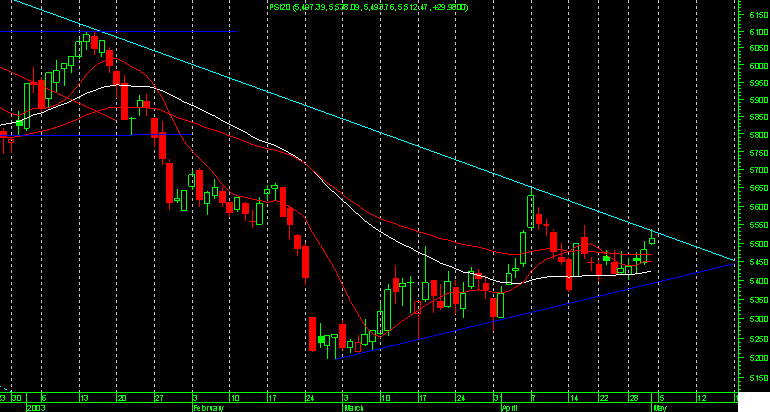Viewport: 770px width, 412px height.
Task: Click date label 10 in March
Action: point(386,398)
